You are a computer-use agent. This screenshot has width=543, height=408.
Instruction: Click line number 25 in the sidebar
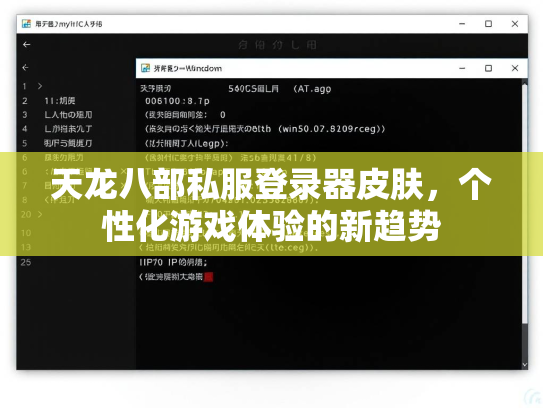[x=26, y=263]
